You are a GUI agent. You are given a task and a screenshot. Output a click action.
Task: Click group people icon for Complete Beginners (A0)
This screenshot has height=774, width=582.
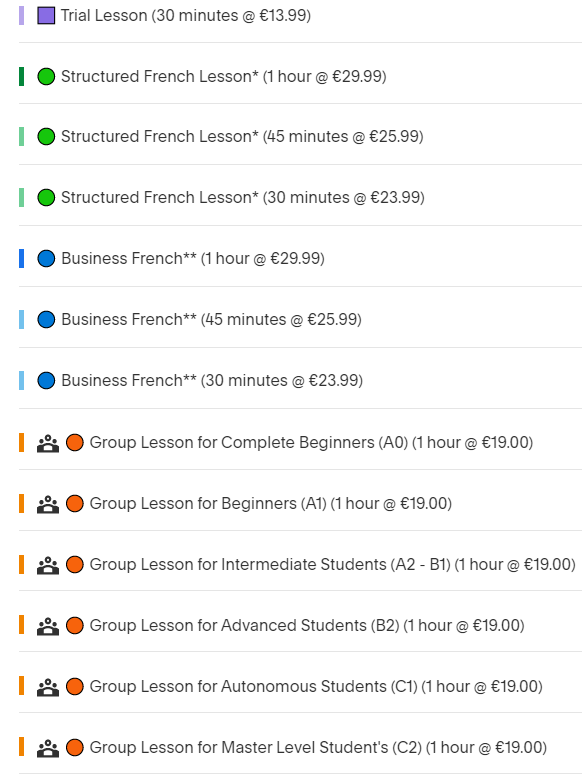point(48,443)
